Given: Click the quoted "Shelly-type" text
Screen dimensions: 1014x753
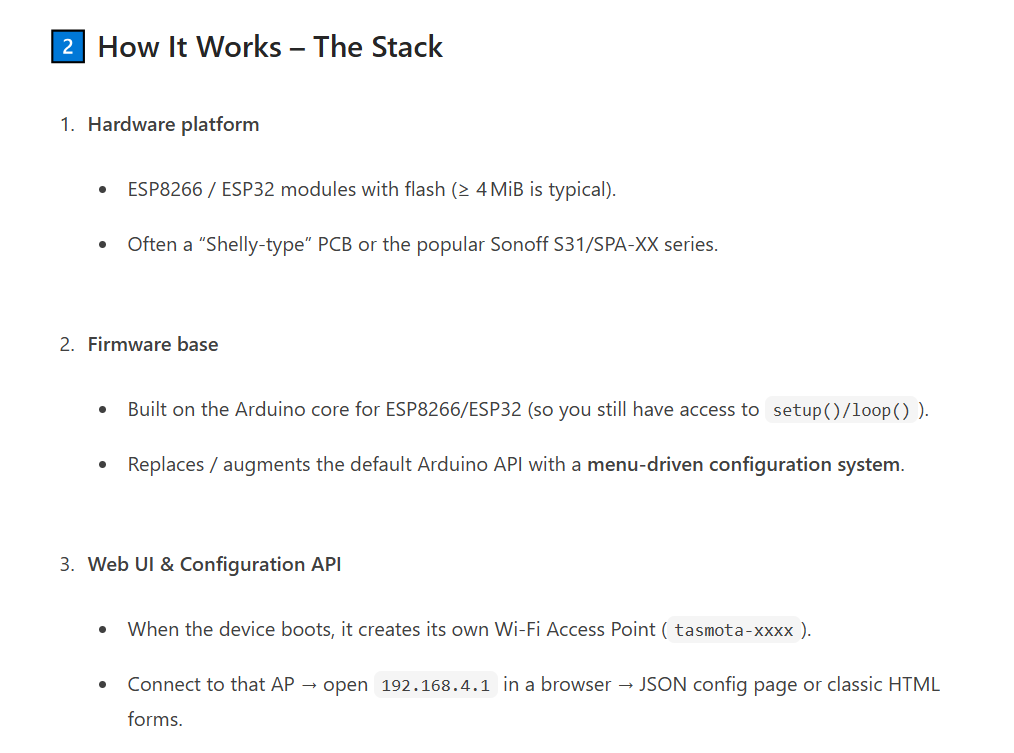Looking at the screenshot, I should coord(243,244).
